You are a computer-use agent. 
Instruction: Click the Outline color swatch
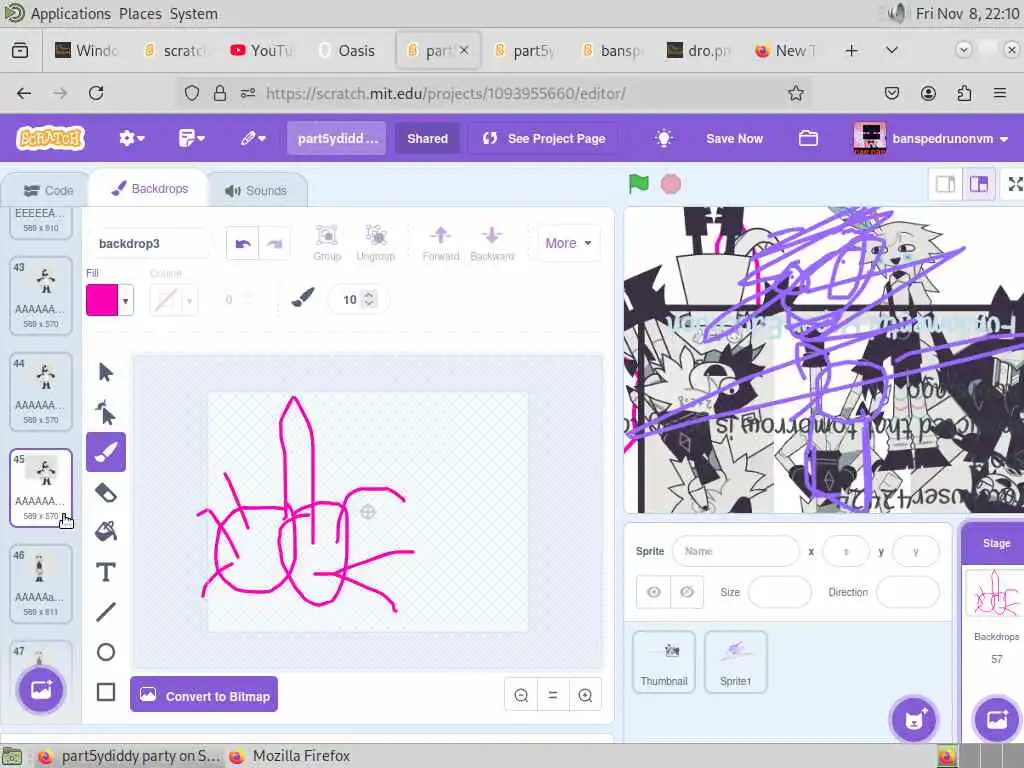166,300
